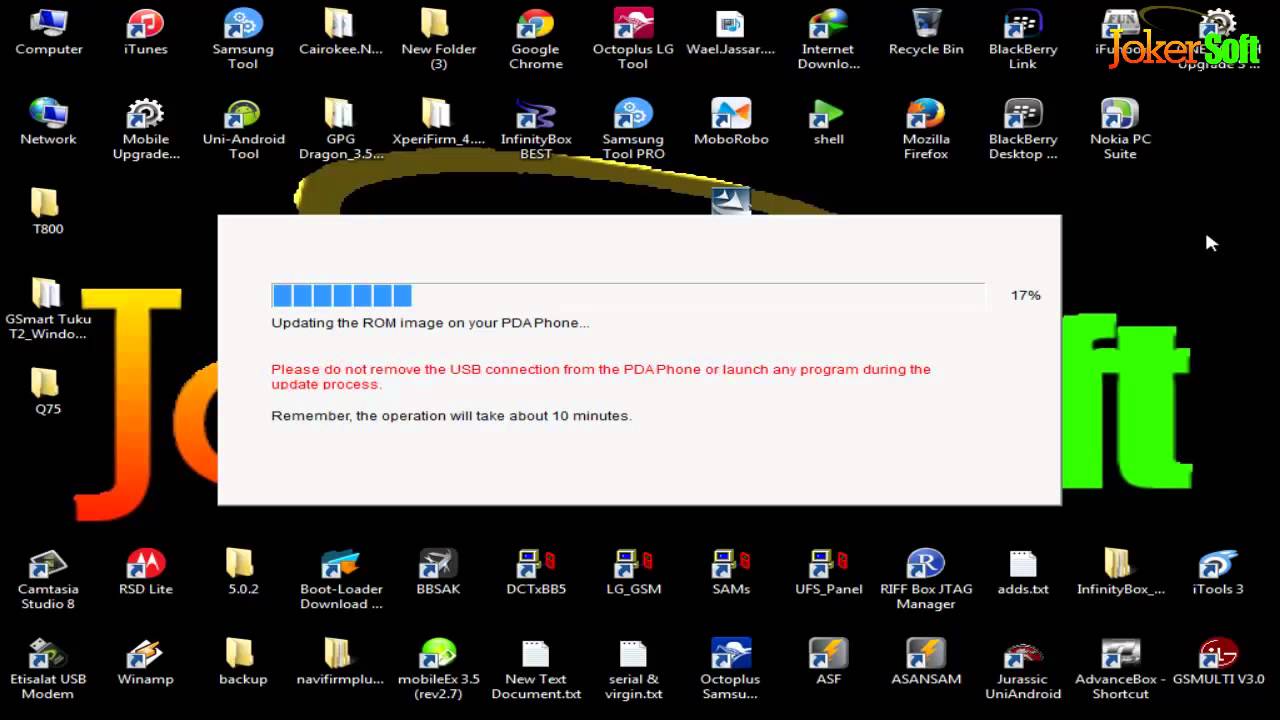Launch Uni-Android Tool
Viewport: 1280px width, 720px height.
coord(243,129)
